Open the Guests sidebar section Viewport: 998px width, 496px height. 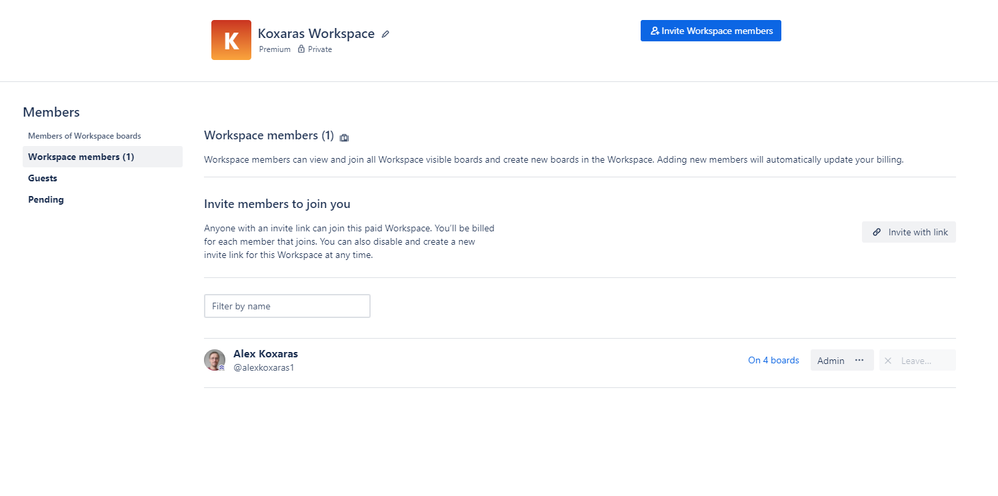tap(43, 178)
